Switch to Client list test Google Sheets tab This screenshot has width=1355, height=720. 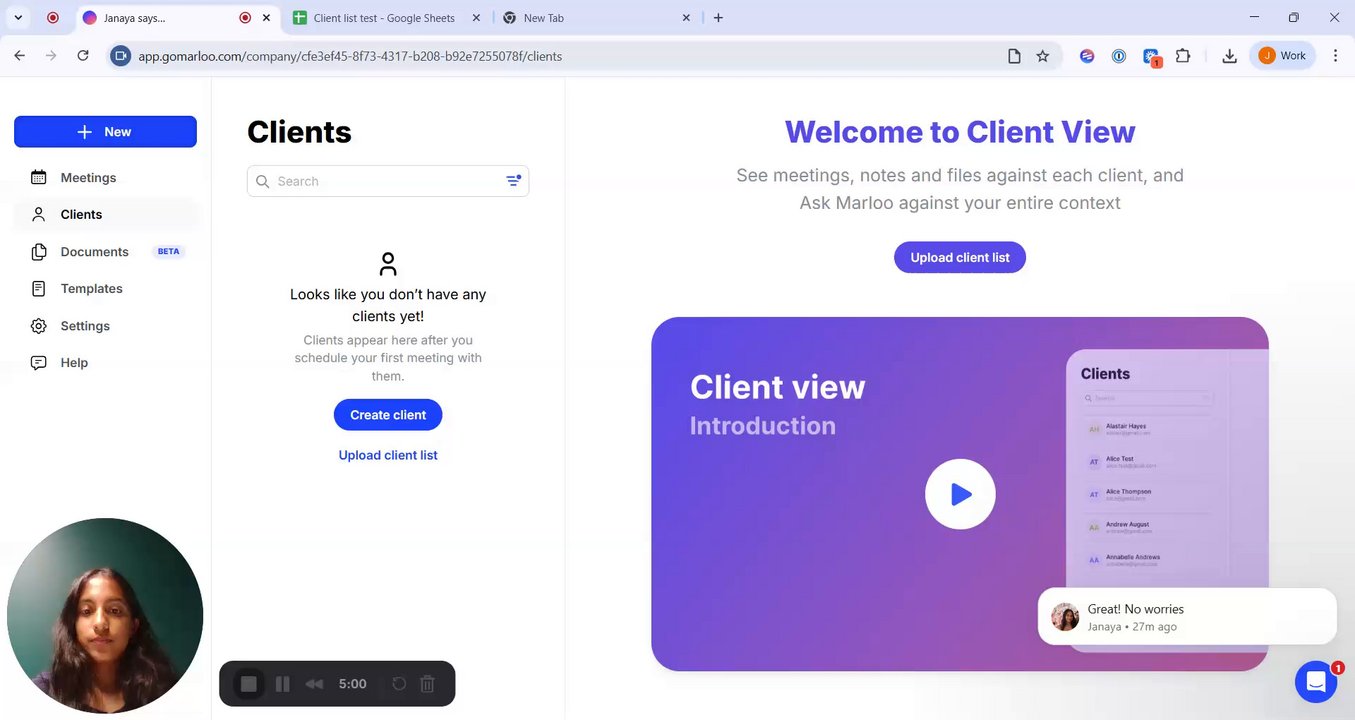click(x=385, y=18)
